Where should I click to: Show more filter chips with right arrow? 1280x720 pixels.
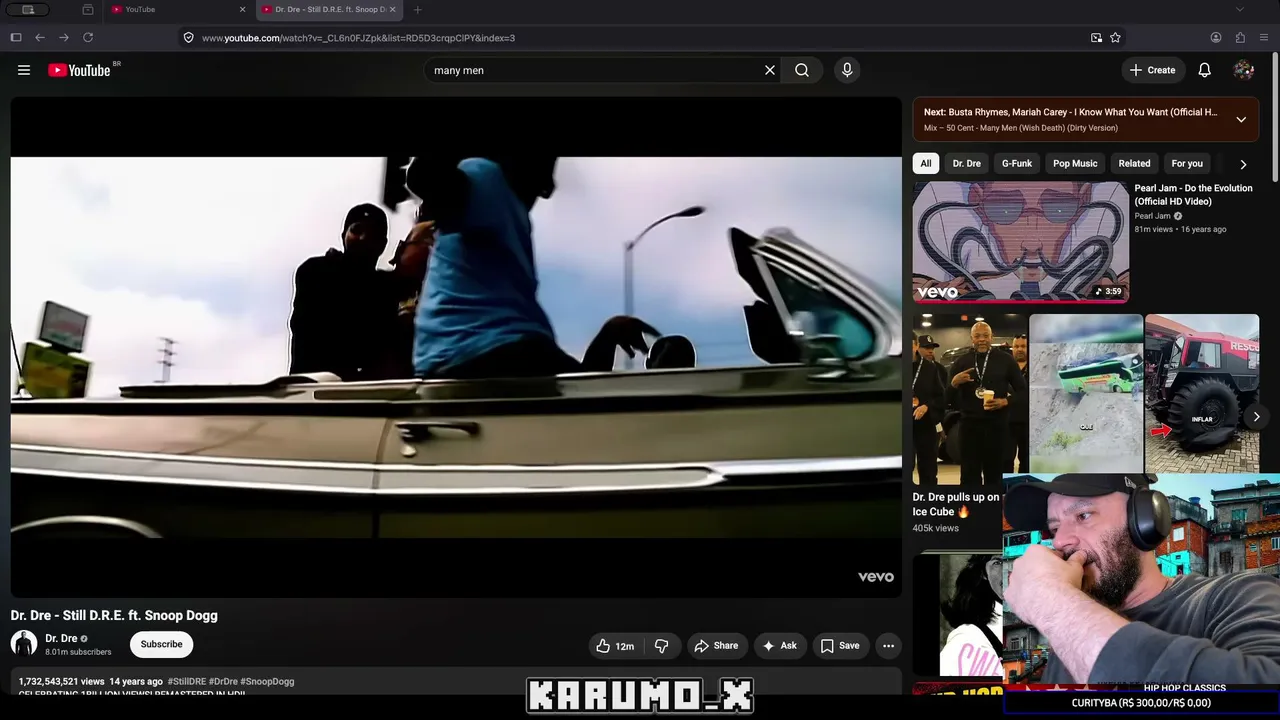[1243, 164]
